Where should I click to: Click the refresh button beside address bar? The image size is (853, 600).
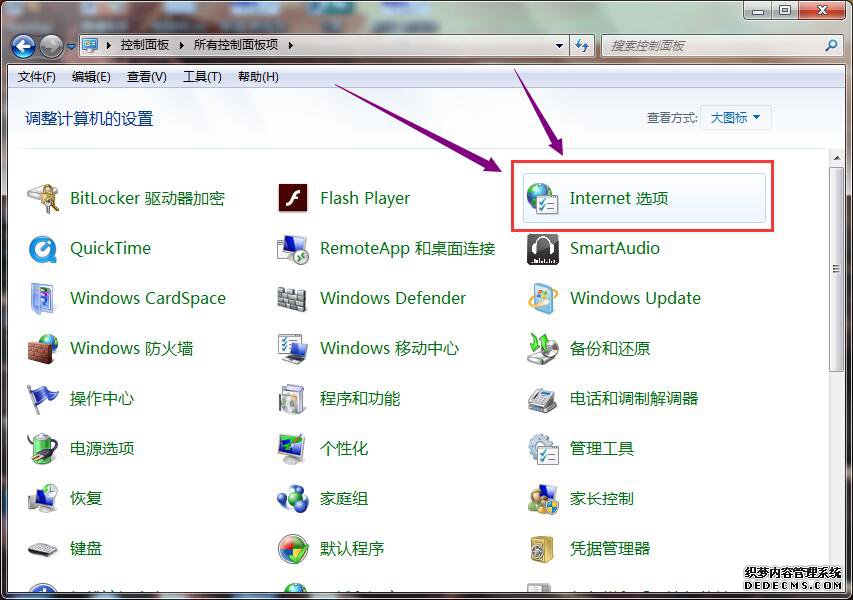pos(583,46)
